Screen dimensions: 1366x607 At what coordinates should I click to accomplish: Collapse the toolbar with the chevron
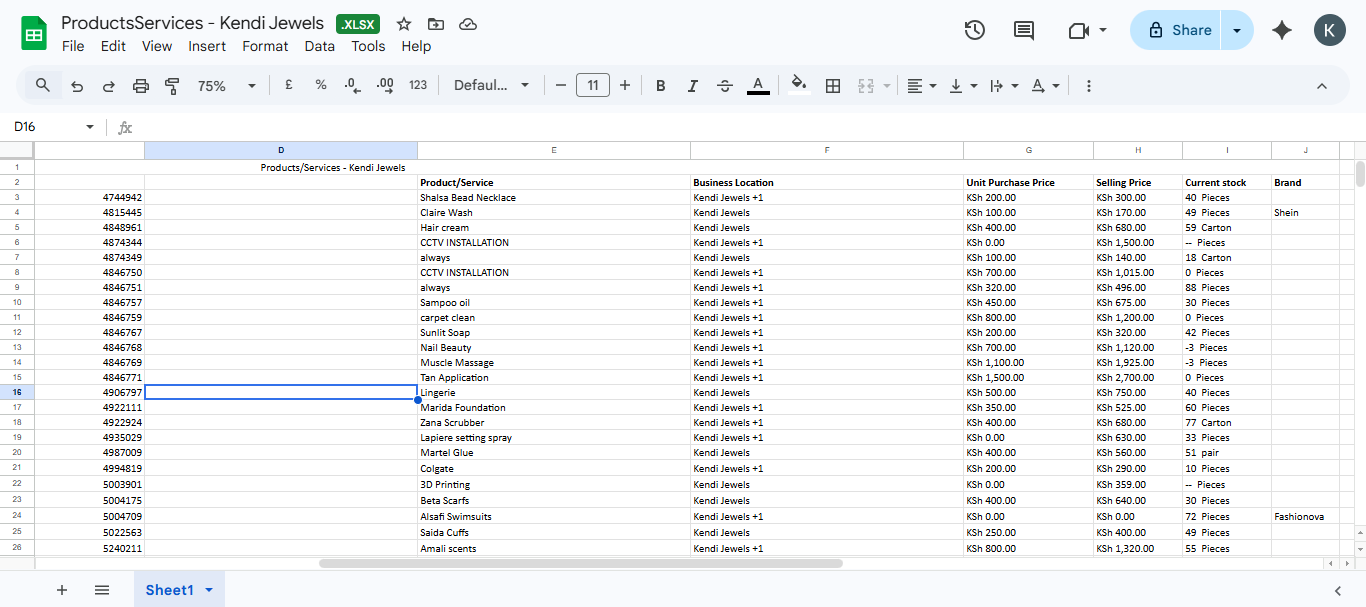pos(1322,86)
